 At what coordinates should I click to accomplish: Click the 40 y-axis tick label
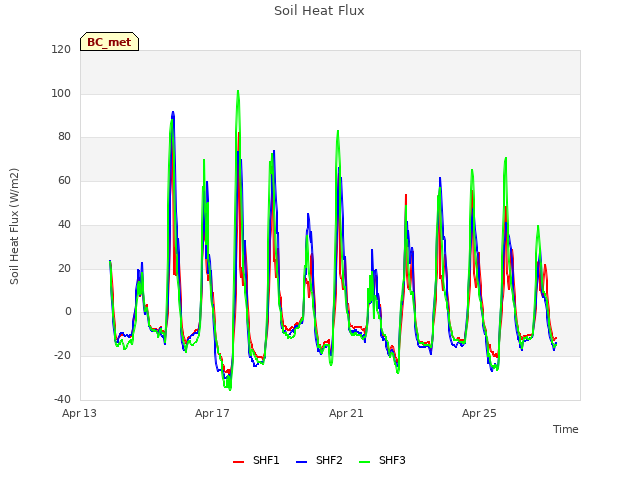pos(64,224)
